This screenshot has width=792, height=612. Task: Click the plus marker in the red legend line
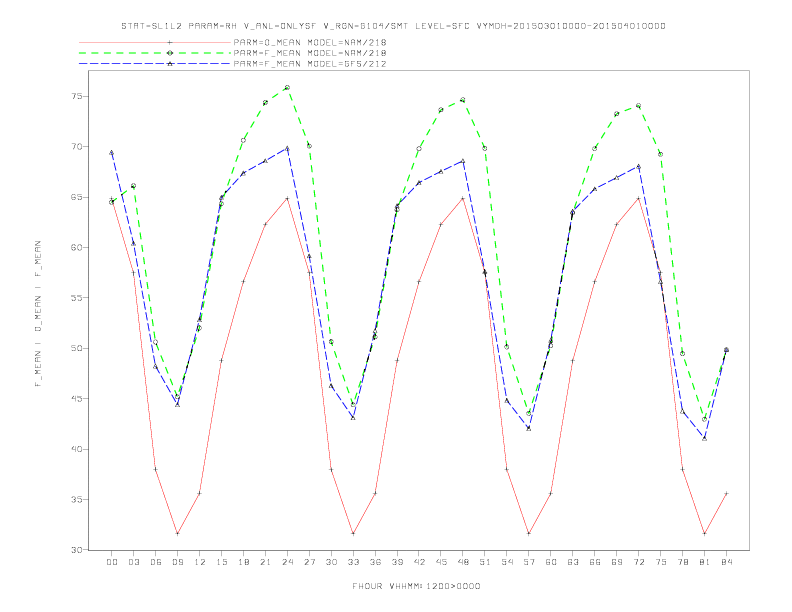pyautogui.click(x=170, y=42)
